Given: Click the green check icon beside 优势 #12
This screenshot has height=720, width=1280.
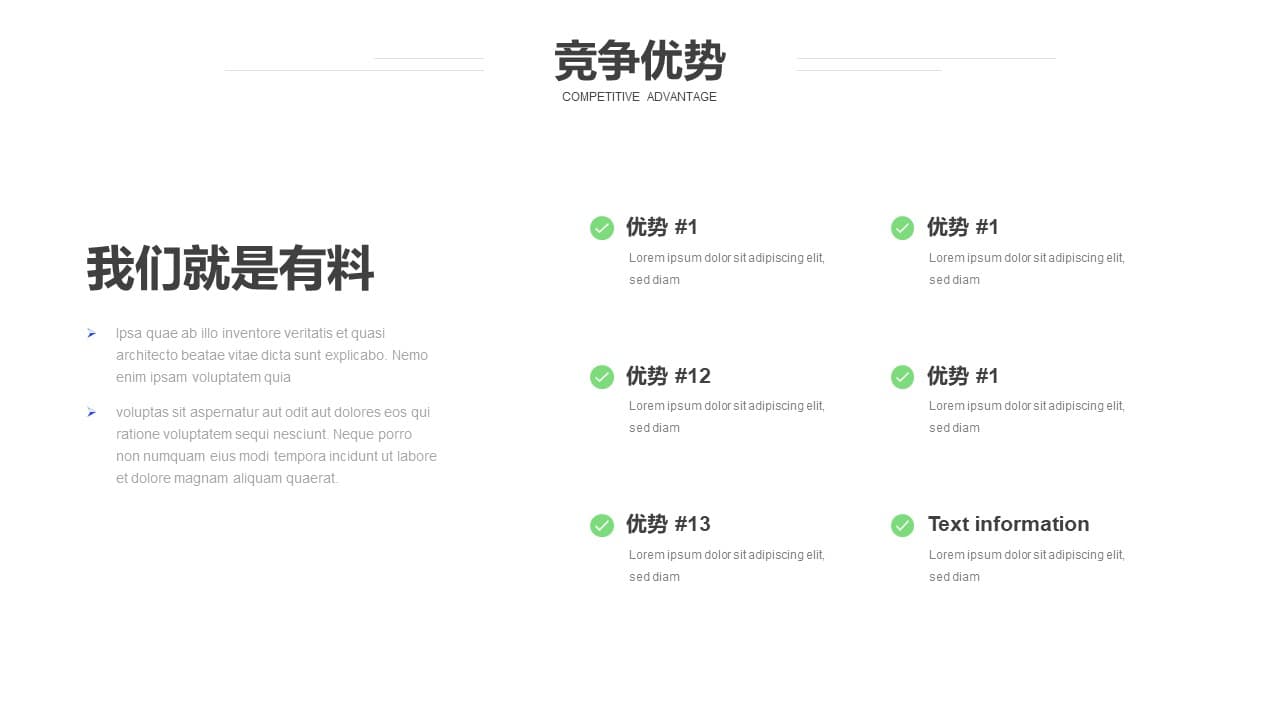Looking at the screenshot, I should pos(602,377).
